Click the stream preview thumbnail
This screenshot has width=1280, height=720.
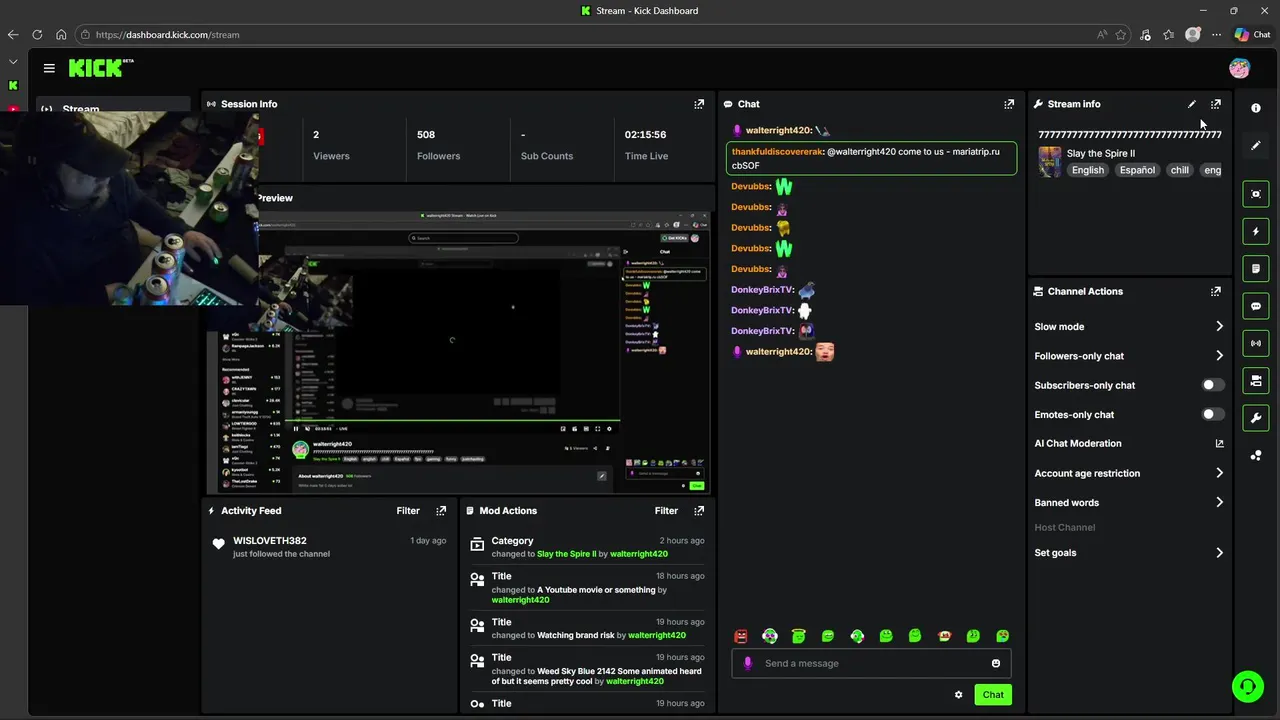[x=459, y=352]
